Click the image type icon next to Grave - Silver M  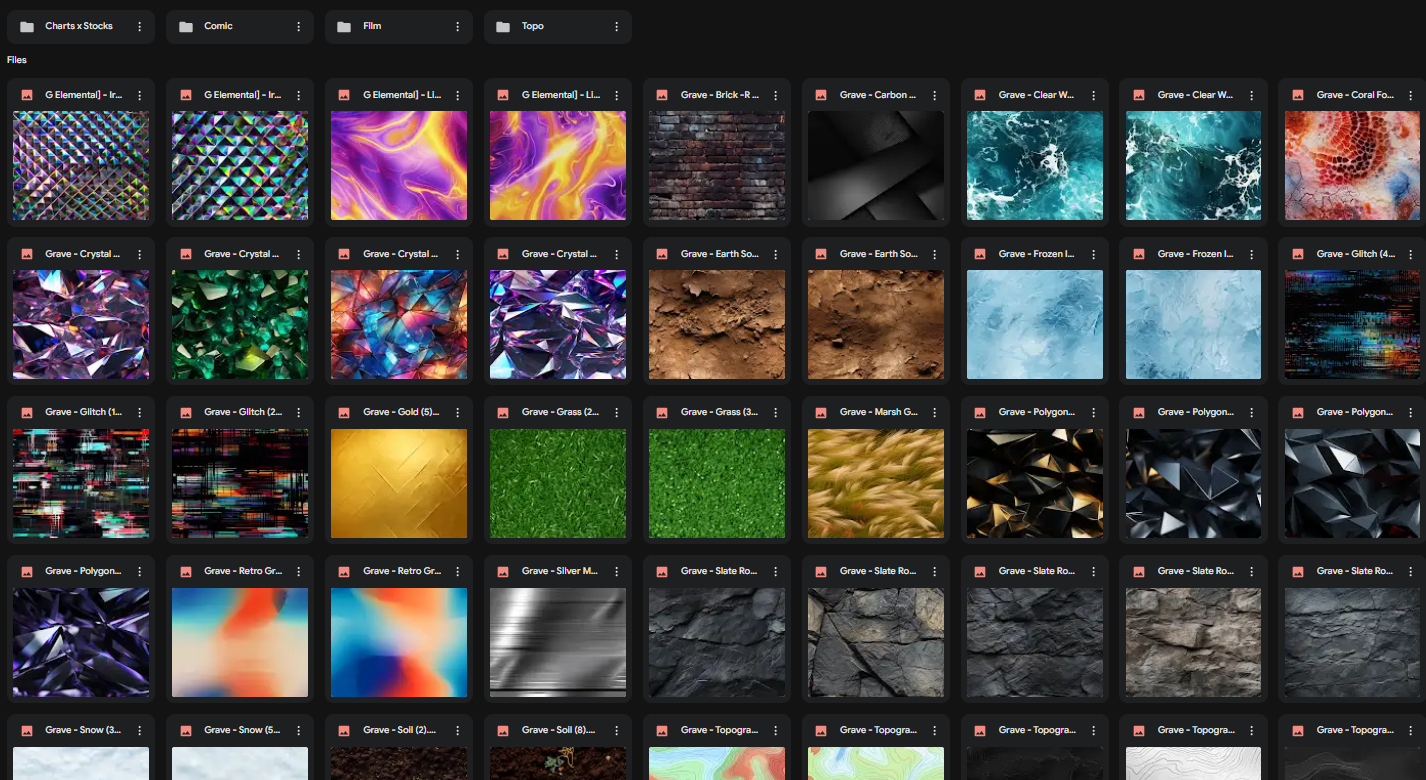pyautogui.click(x=503, y=571)
